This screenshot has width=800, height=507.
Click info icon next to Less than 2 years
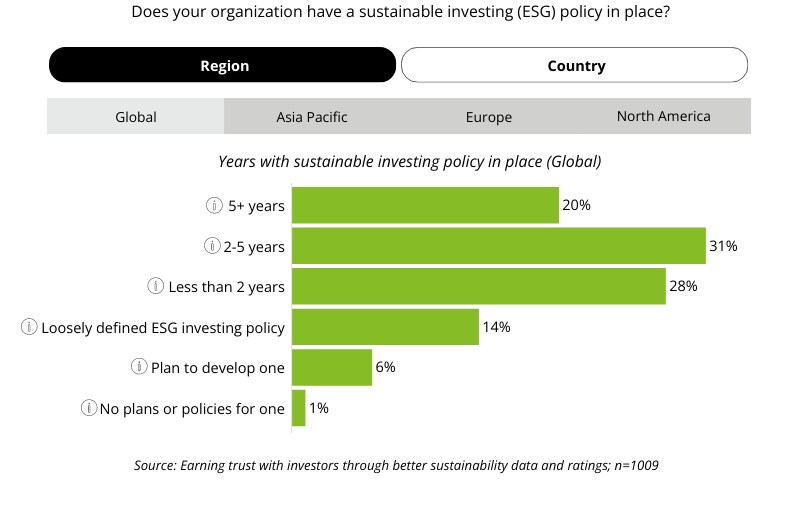(x=155, y=287)
